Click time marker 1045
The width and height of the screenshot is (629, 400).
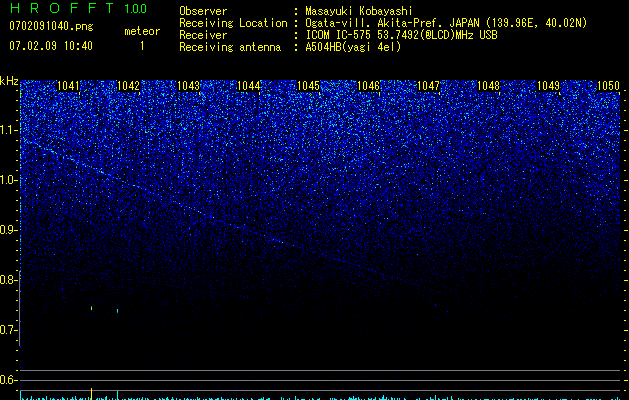tap(308, 86)
